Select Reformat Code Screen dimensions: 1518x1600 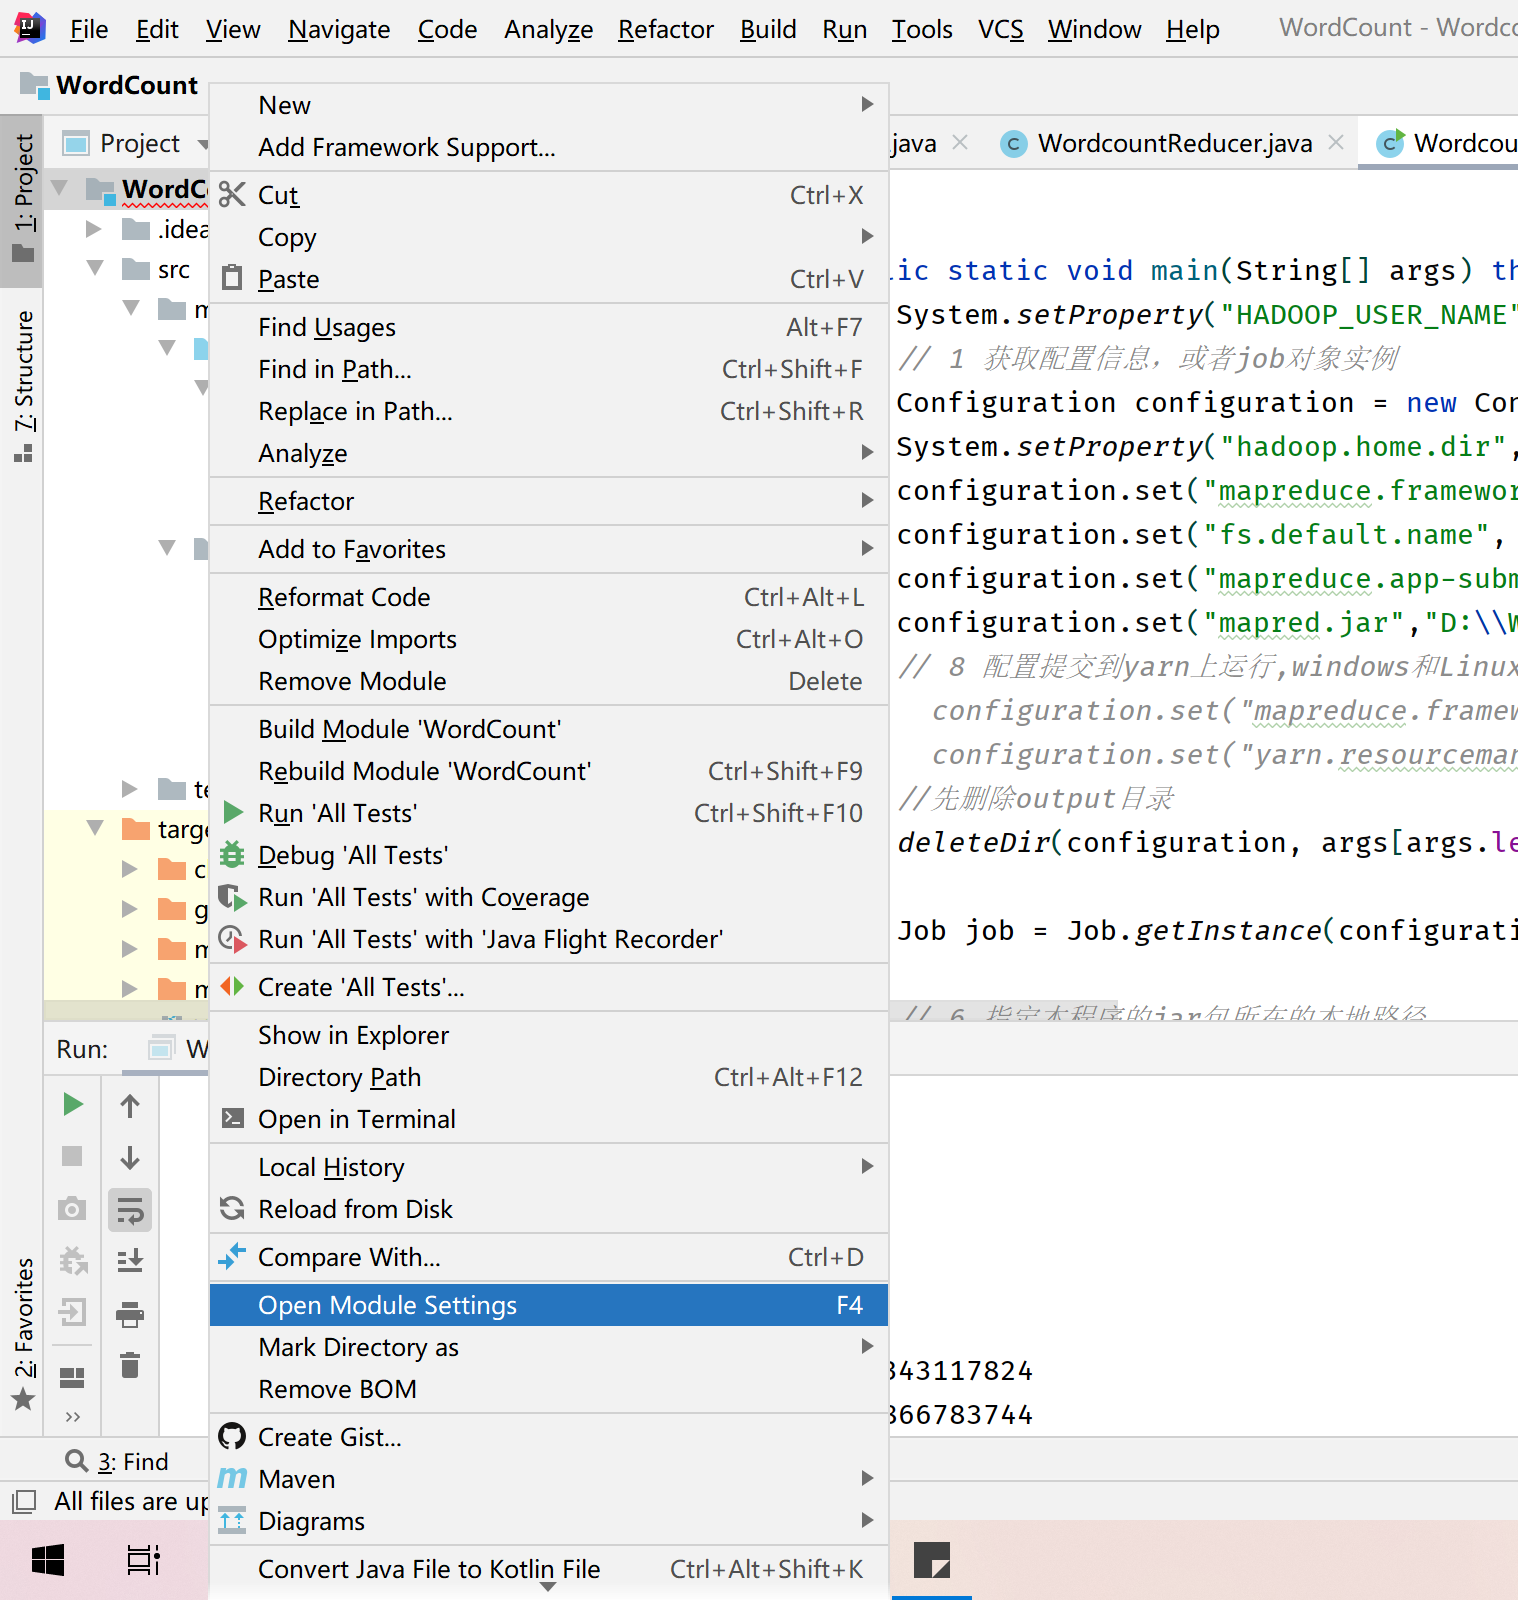[x=549, y=597]
